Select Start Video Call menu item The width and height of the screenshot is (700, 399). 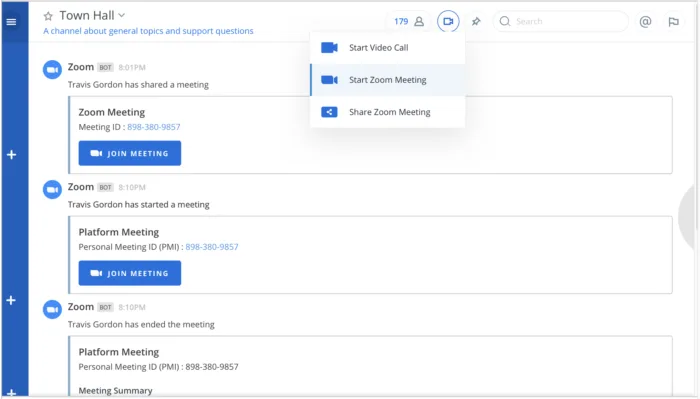pyautogui.click(x=388, y=48)
